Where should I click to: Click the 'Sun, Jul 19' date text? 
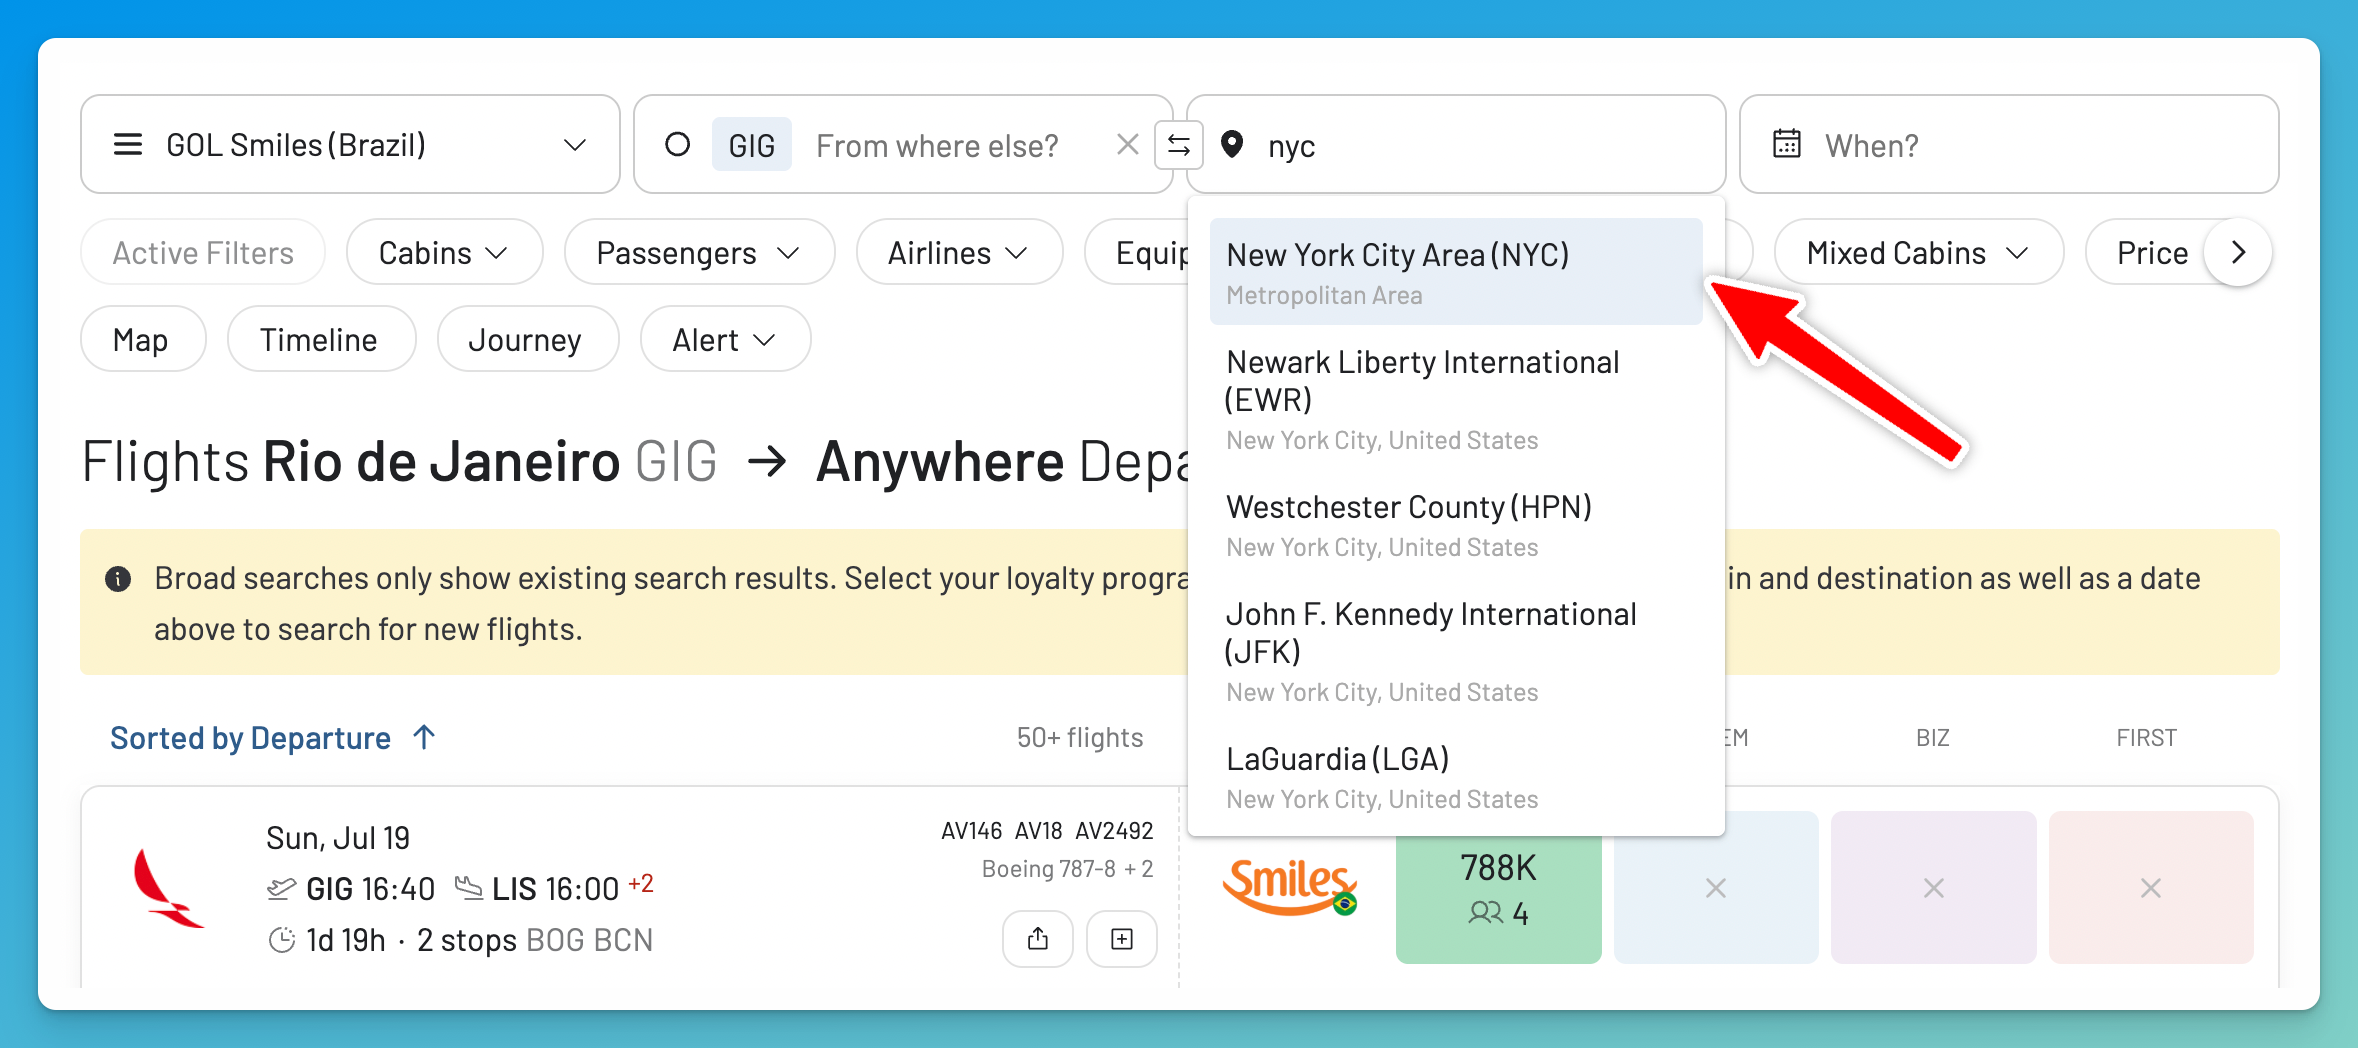coord(338,838)
